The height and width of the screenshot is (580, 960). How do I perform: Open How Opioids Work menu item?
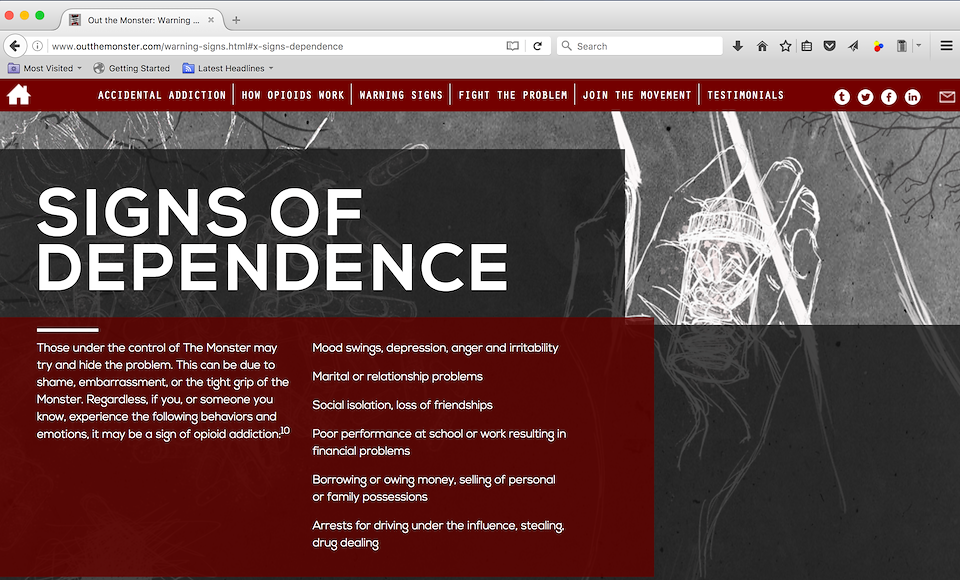click(x=293, y=95)
